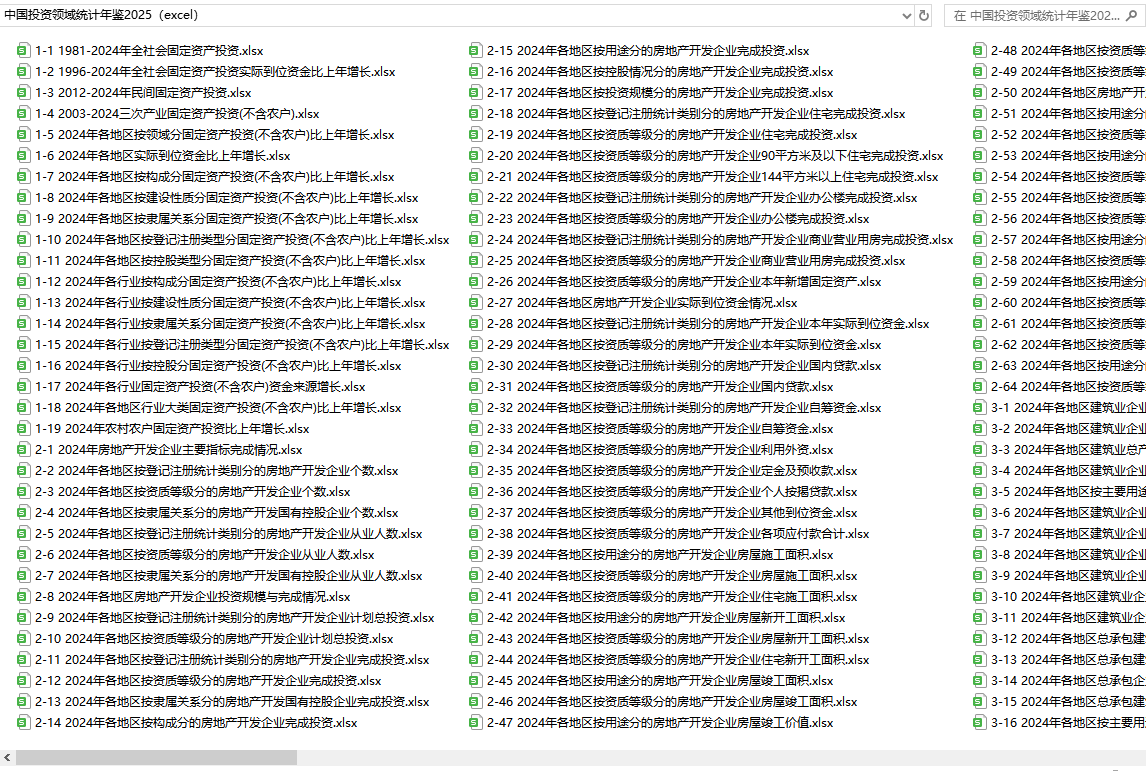
Task: Select file 2-38 房地产开发企业各项应付款合计
Action: point(678,533)
